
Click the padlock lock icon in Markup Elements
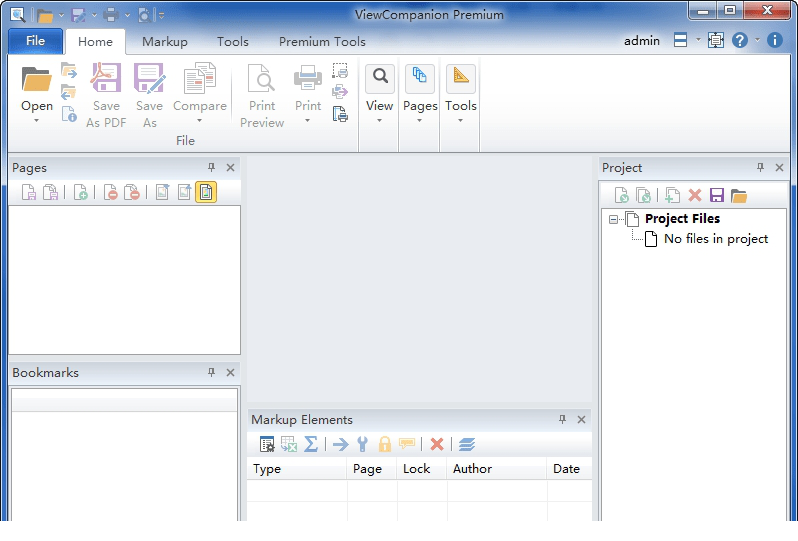(385, 444)
